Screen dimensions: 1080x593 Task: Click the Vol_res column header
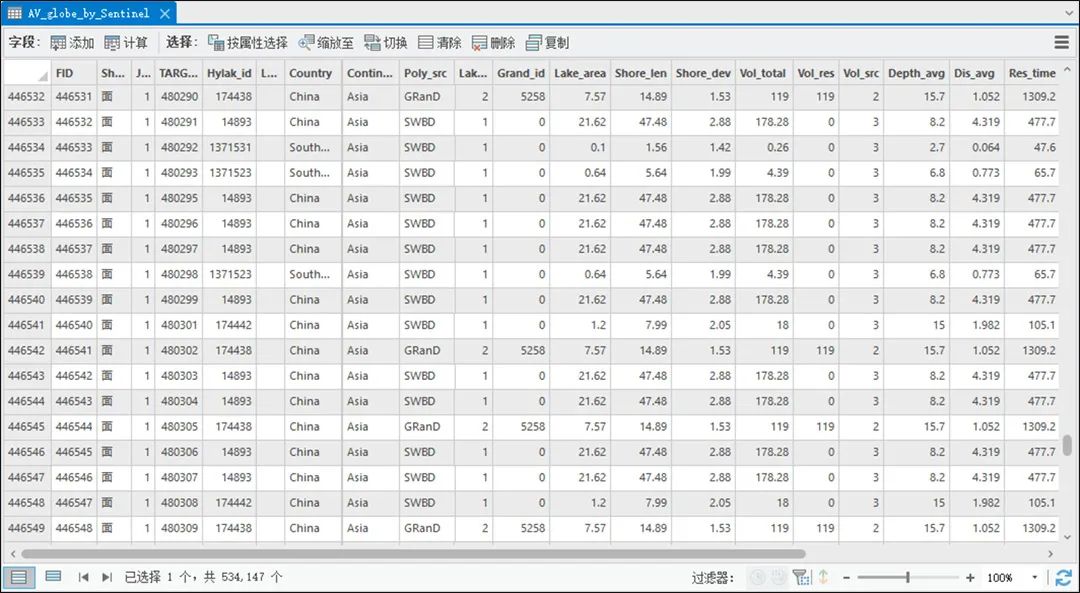click(x=816, y=73)
